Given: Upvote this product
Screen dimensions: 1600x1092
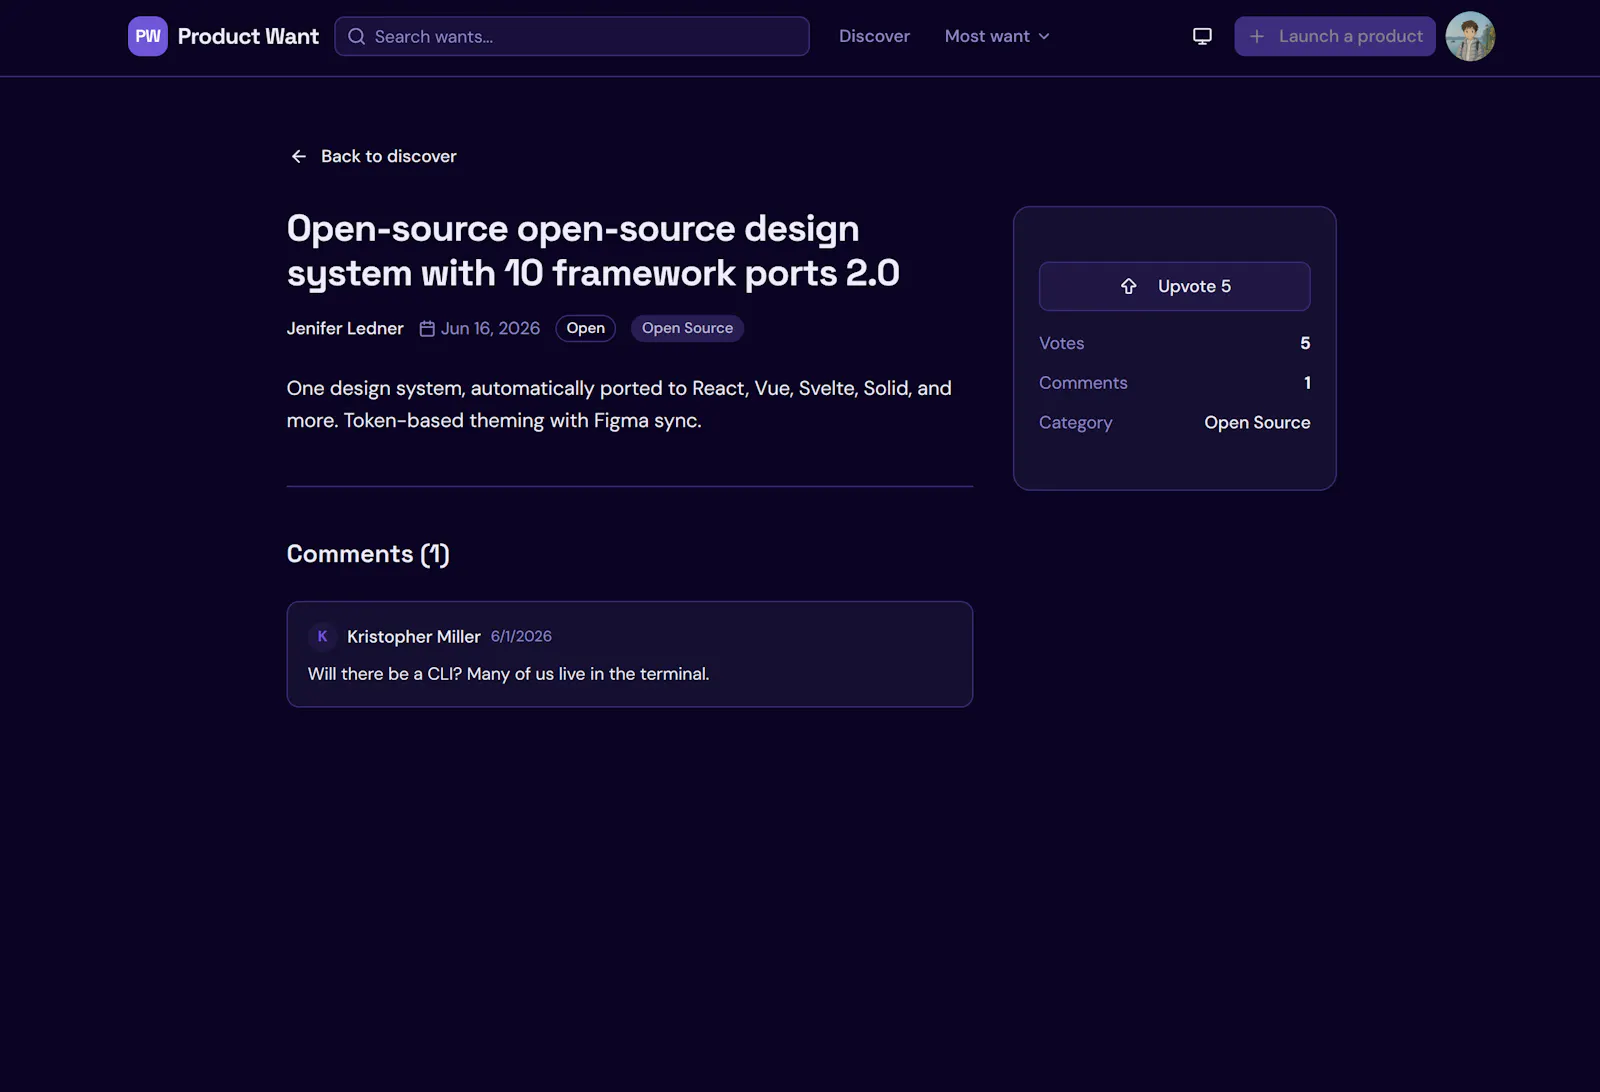Looking at the screenshot, I should coord(1175,286).
